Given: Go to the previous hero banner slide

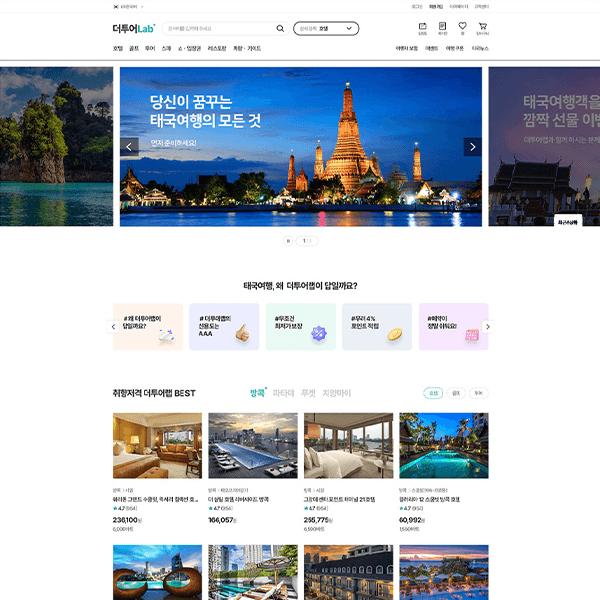Looking at the screenshot, I should pyautogui.click(x=129, y=147).
